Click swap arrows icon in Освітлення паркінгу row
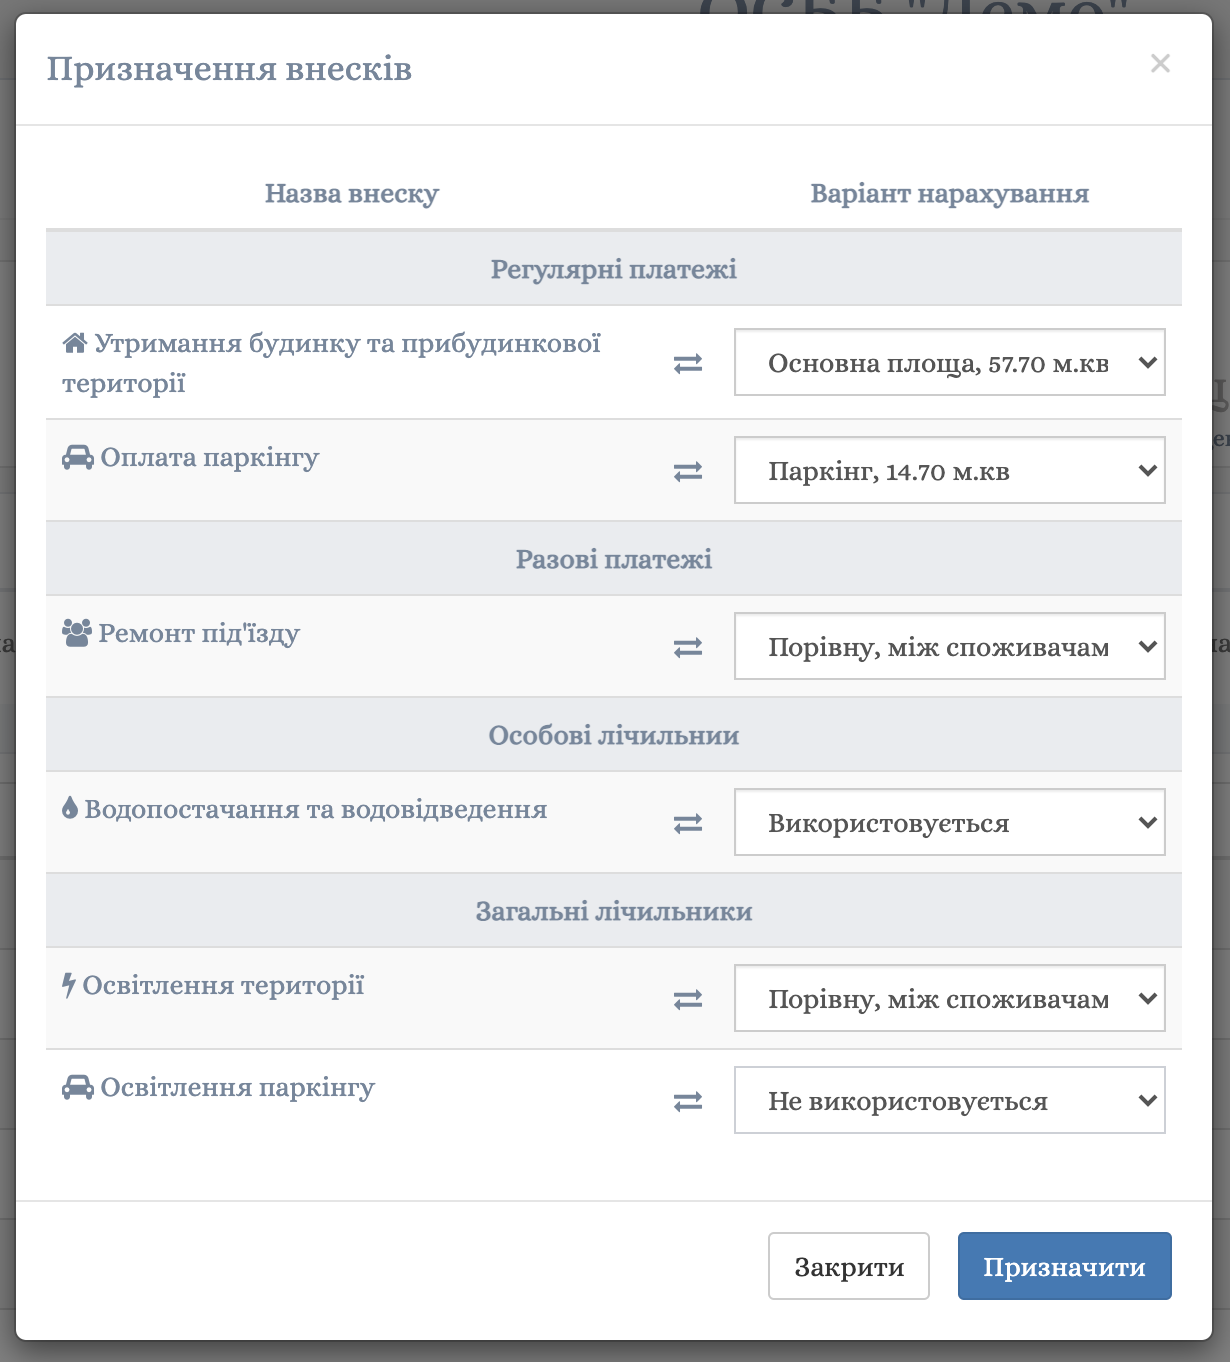This screenshot has width=1230, height=1362. coord(688,1102)
